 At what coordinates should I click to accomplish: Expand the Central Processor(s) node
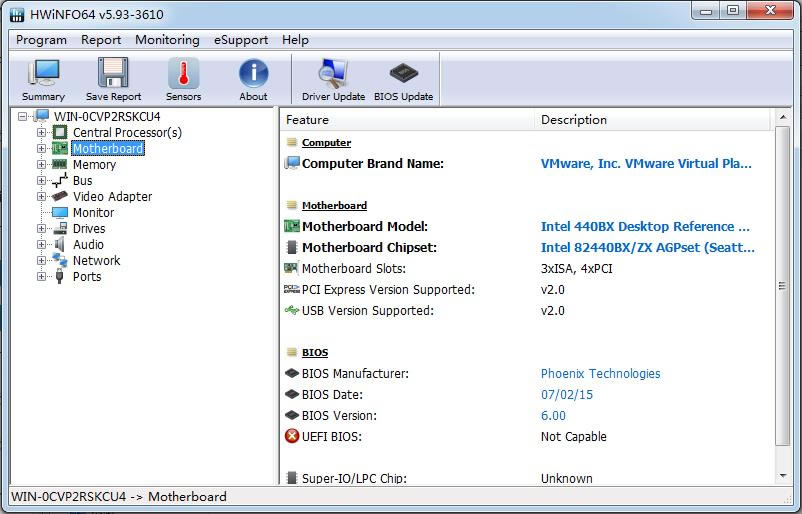coord(41,132)
